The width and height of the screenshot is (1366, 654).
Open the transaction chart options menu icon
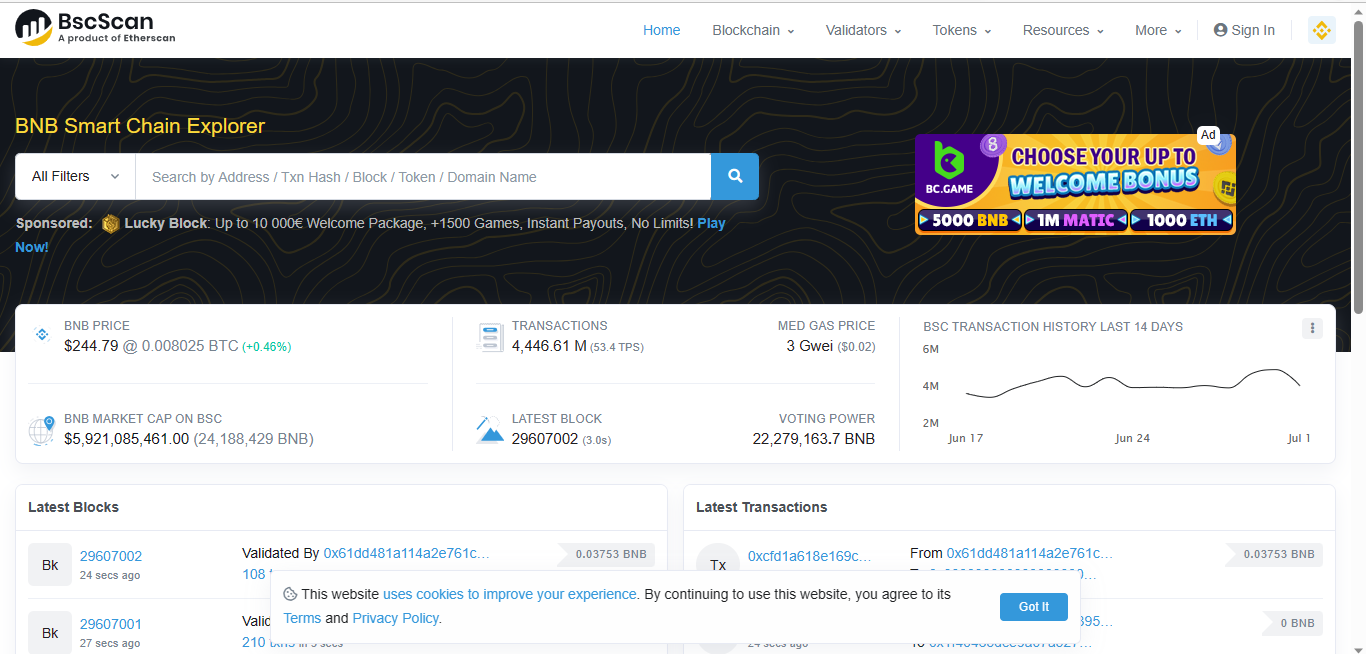(1312, 328)
